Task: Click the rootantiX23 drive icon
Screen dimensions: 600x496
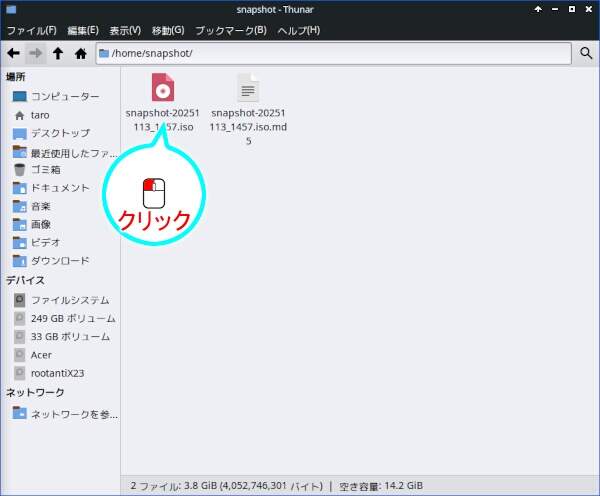Action: 20,373
